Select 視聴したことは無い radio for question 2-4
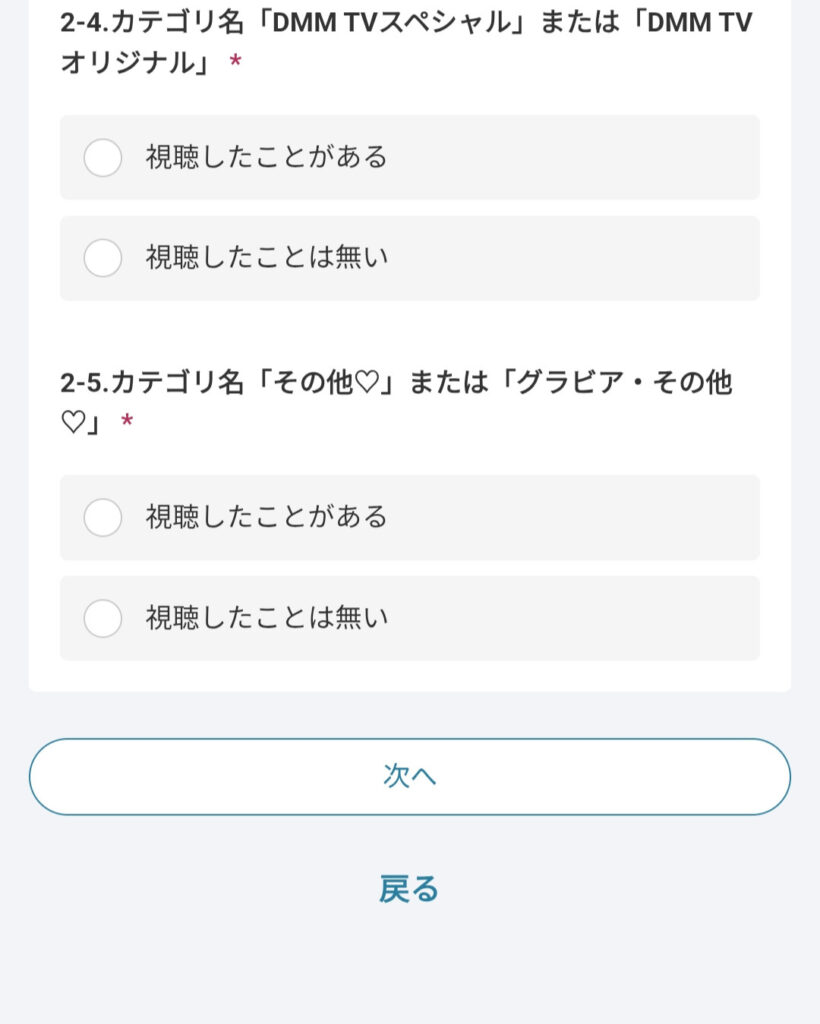The height and width of the screenshot is (1024, 820). 103,258
